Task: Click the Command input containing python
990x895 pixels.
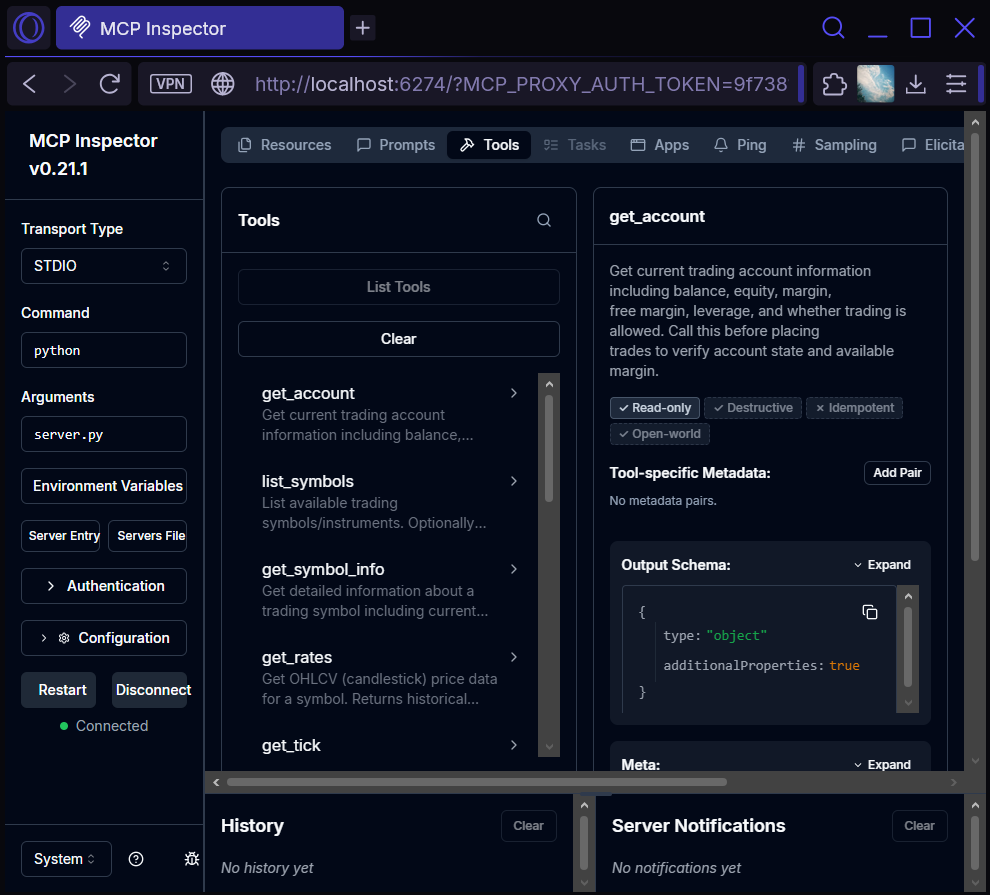Action: point(103,350)
